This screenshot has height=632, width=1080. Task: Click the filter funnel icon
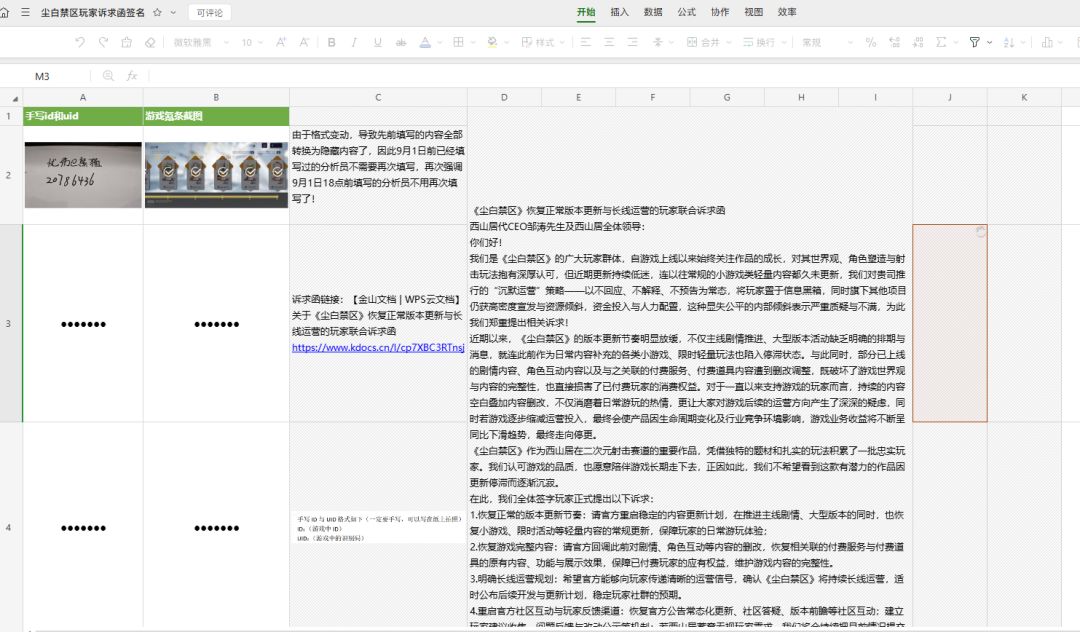pyautogui.click(x=975, y=43)
